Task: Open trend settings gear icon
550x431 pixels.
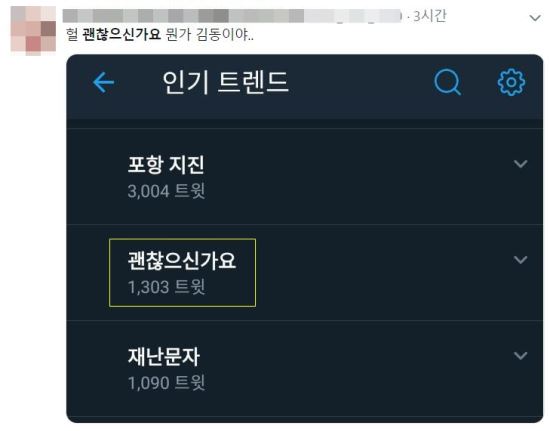Action: click(511, 82)
